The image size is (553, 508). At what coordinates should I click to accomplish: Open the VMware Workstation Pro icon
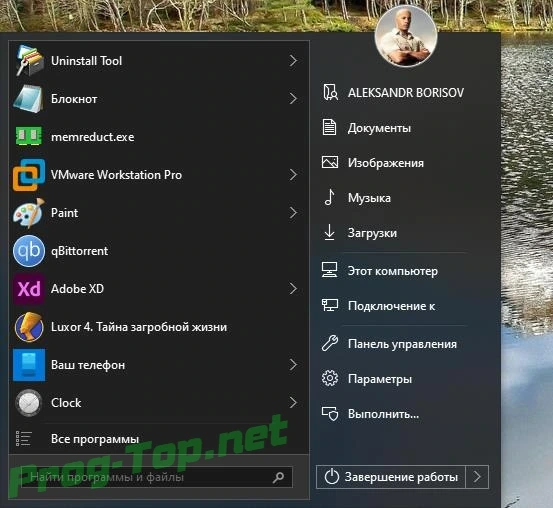click(x=29, y=175)
